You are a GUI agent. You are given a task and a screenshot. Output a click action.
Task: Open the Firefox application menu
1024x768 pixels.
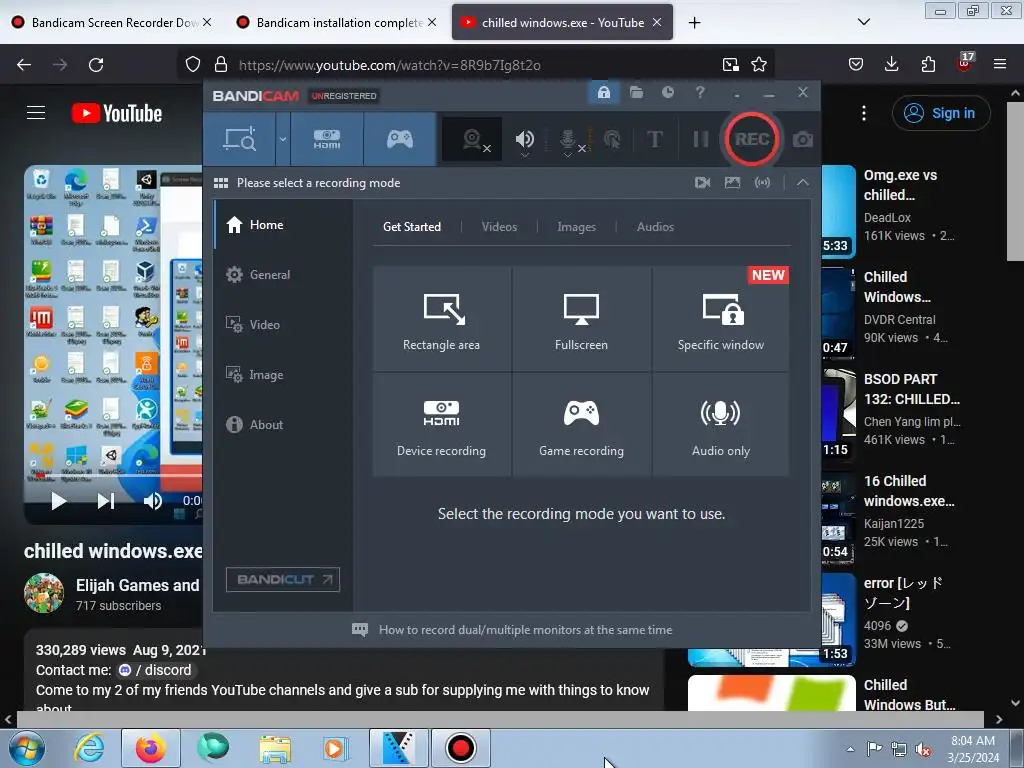[x=999, y=64]
